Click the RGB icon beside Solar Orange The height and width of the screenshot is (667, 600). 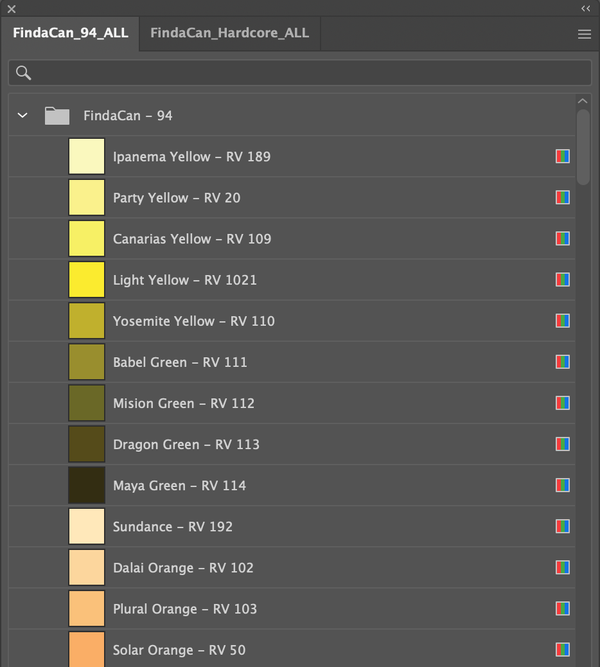click(563, 649)
